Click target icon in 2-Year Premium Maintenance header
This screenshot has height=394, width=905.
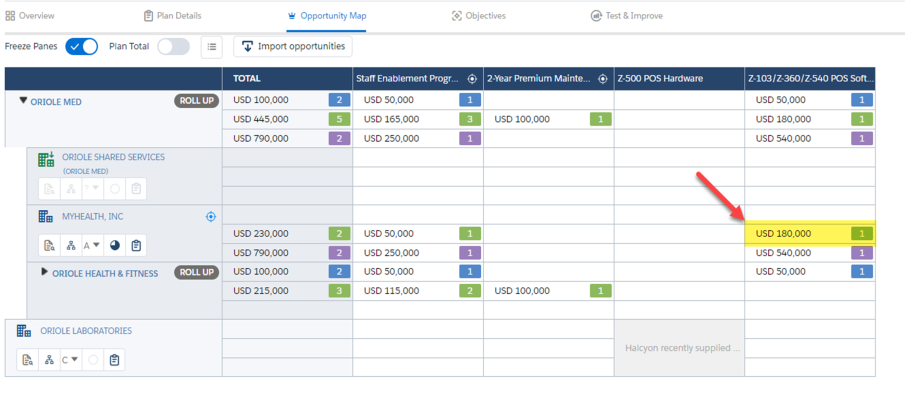603,79
